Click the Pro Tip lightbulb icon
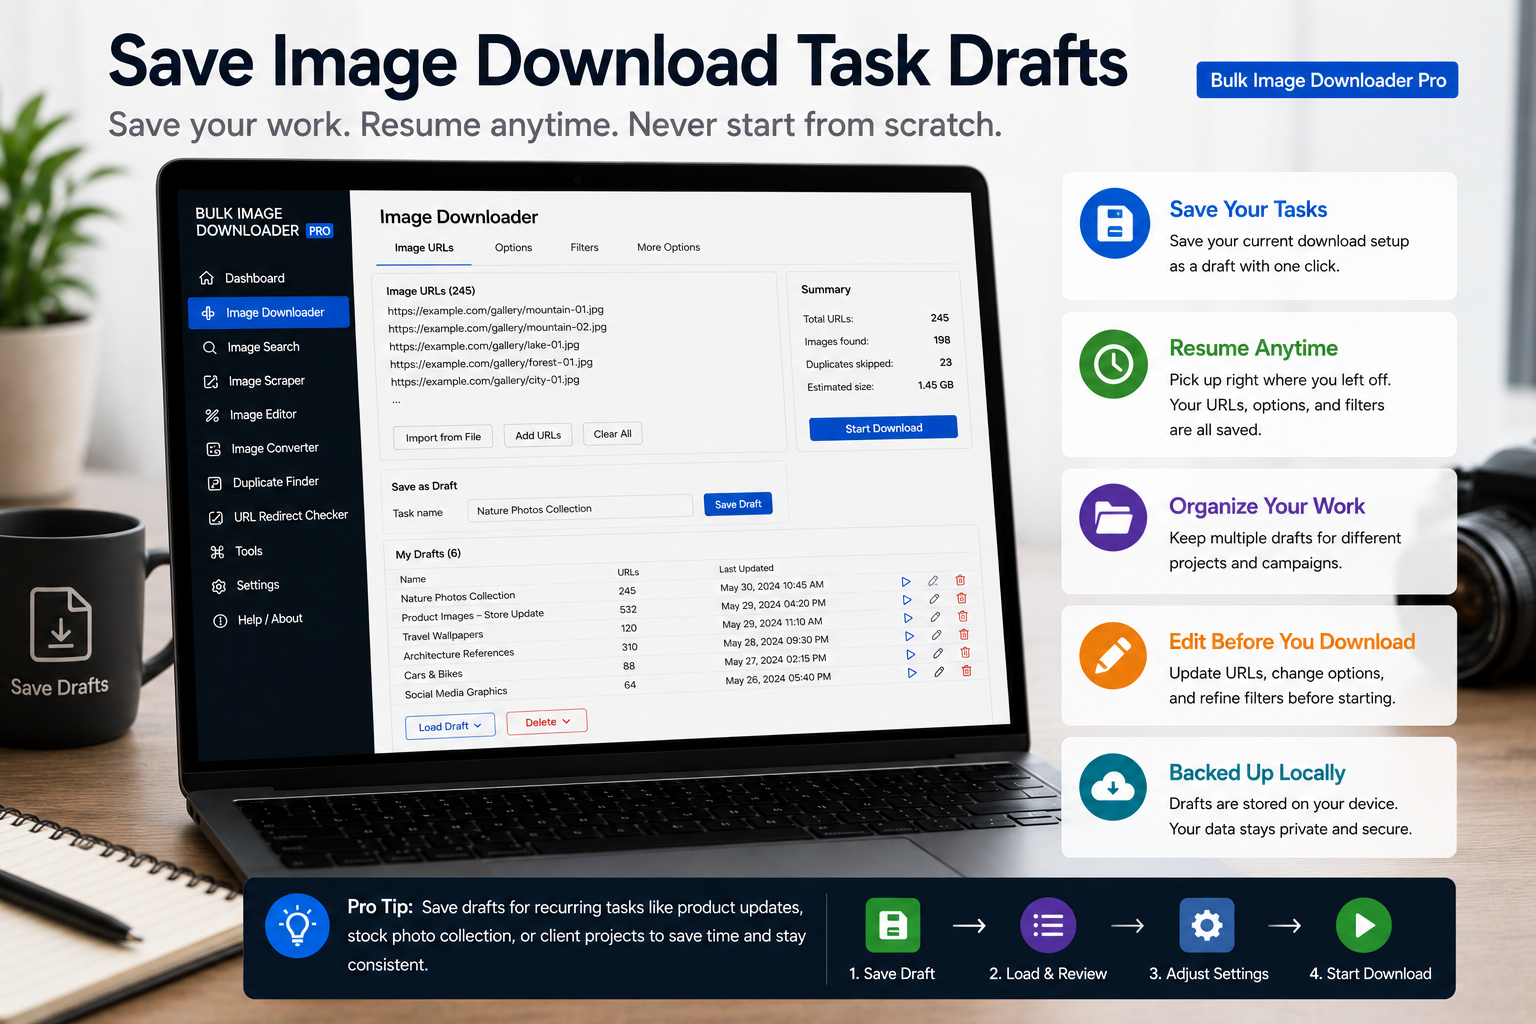Viewport: 1536px width, 1024px height. coord(297,926)
